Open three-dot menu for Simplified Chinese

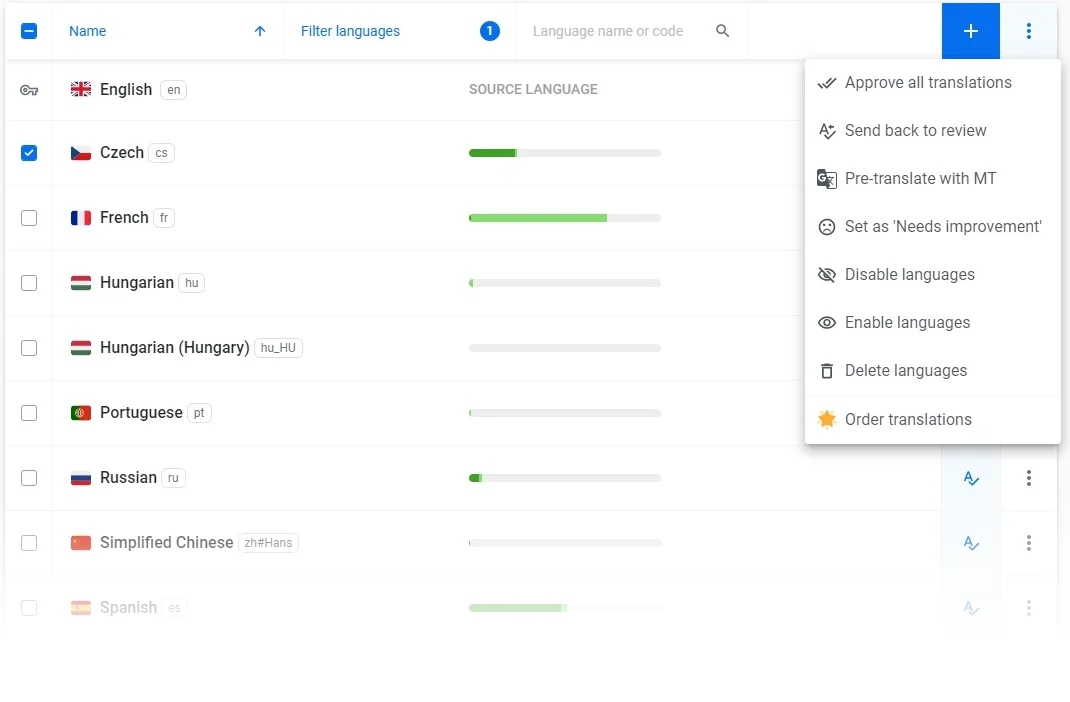click(1028, 543)
